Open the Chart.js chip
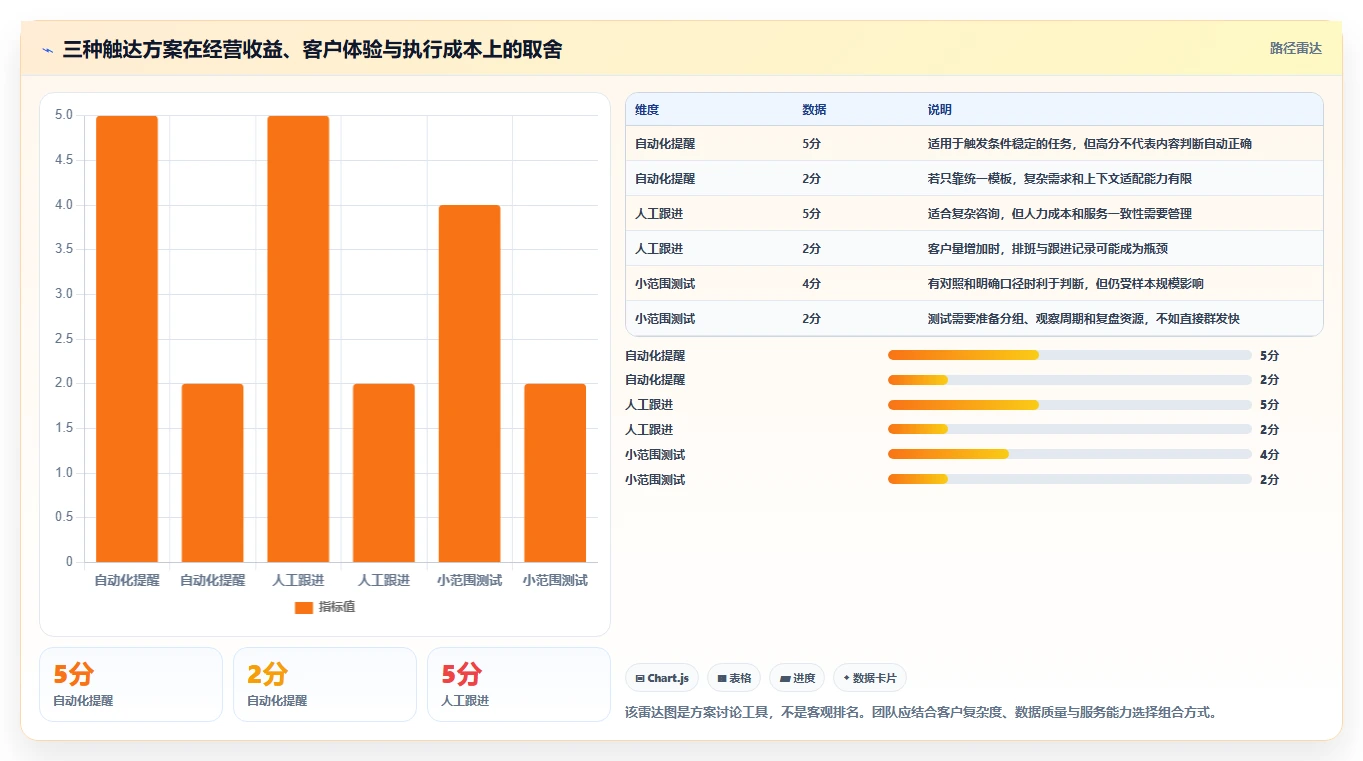Image resolution: width=1363 pixels, height=761 pixels. coord(662,678)
